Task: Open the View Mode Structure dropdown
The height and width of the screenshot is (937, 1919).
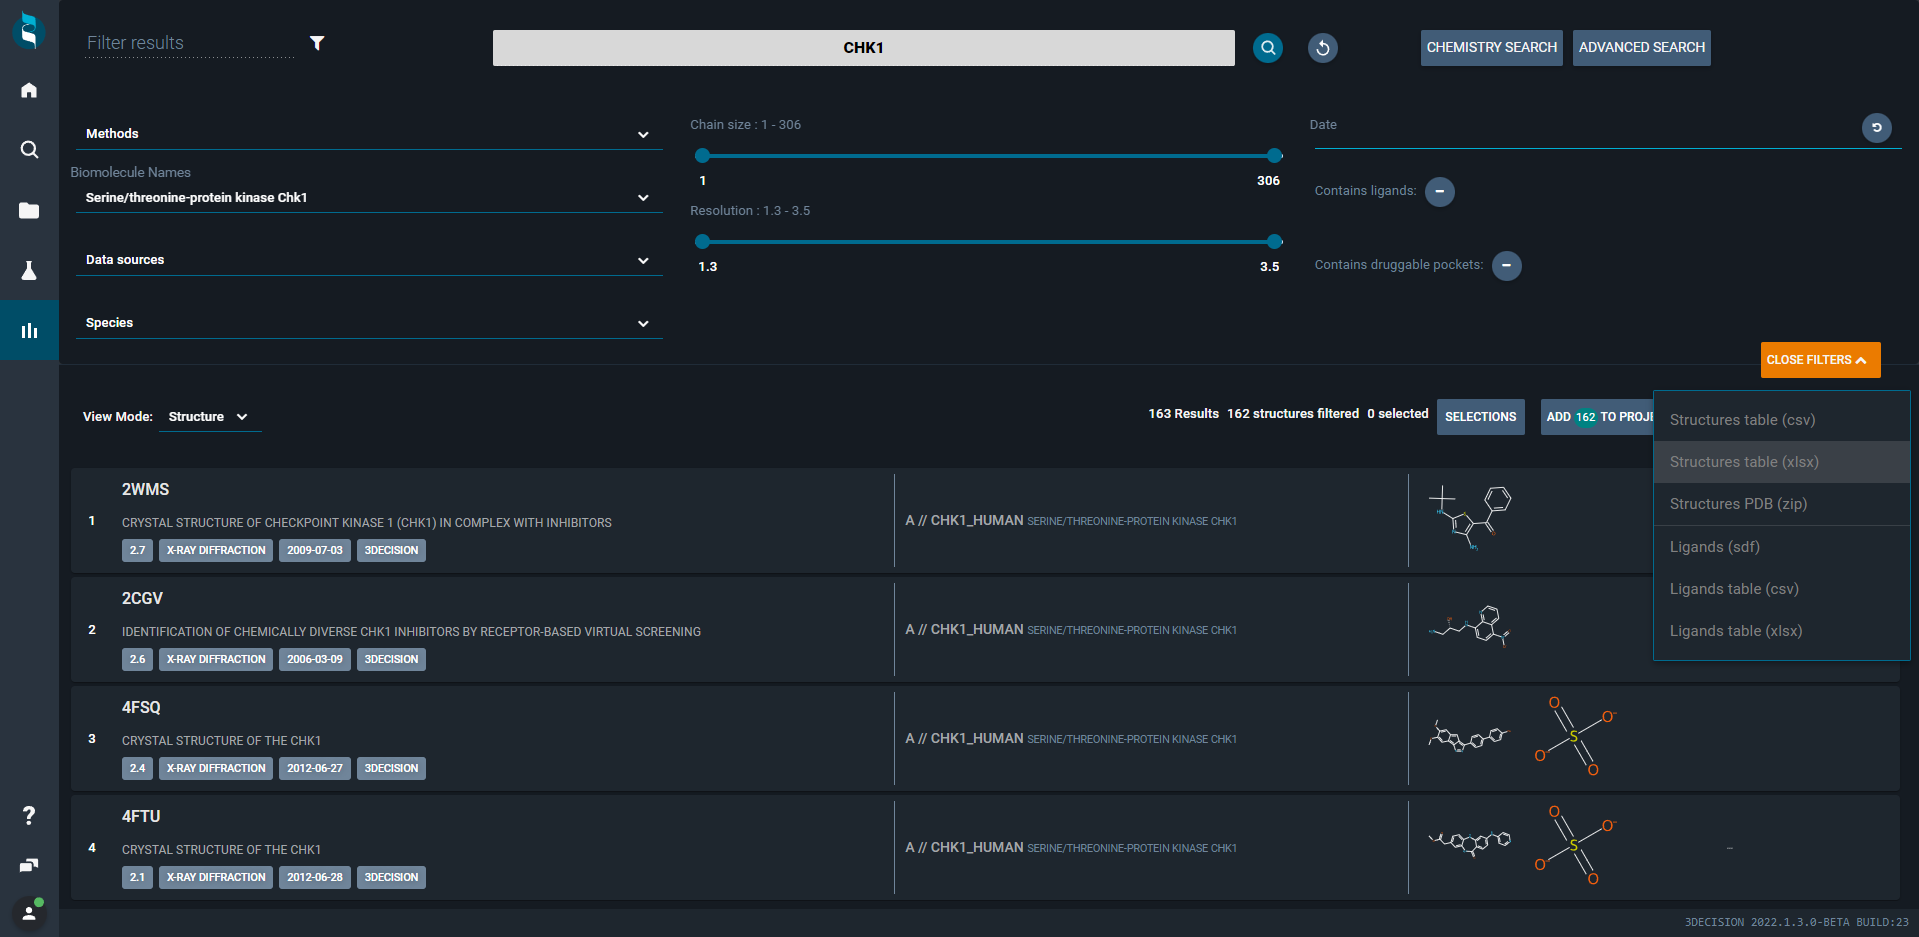Action: [209, 417]
